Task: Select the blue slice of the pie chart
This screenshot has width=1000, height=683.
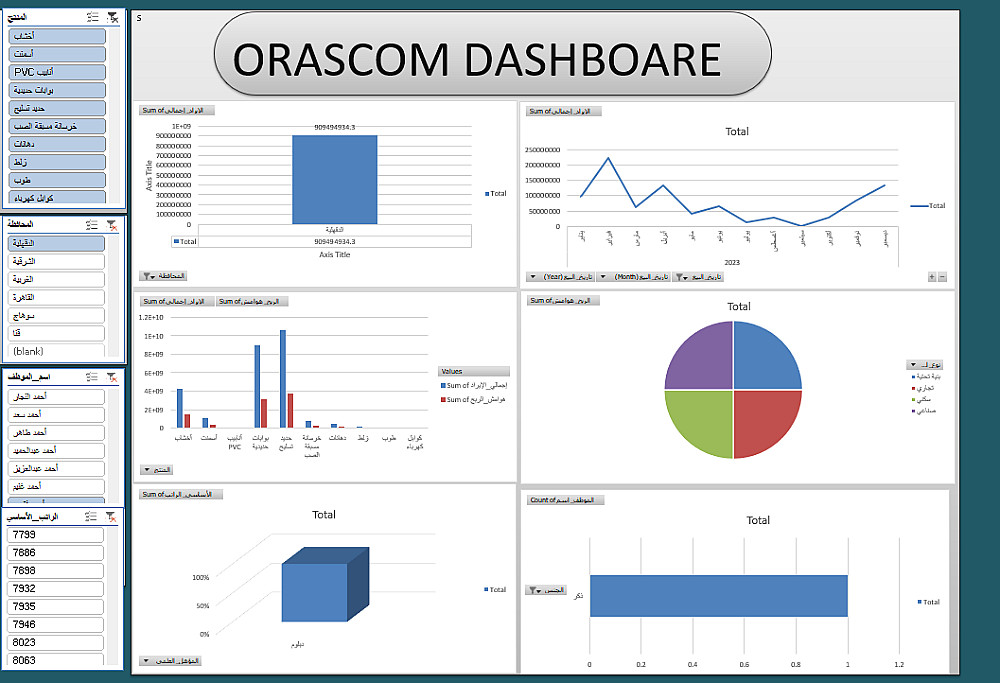Action: (762, 360)
